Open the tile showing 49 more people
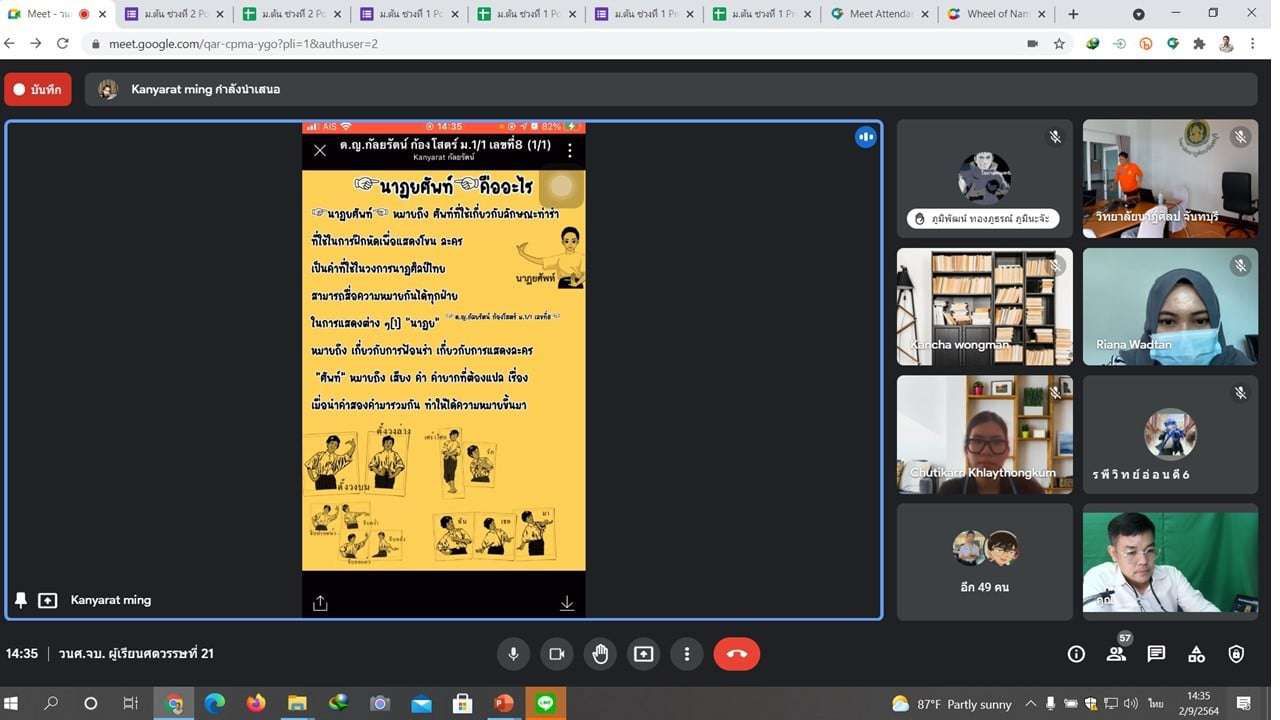Viewport: 1280px width, 720px height. [x=984, y=561]
